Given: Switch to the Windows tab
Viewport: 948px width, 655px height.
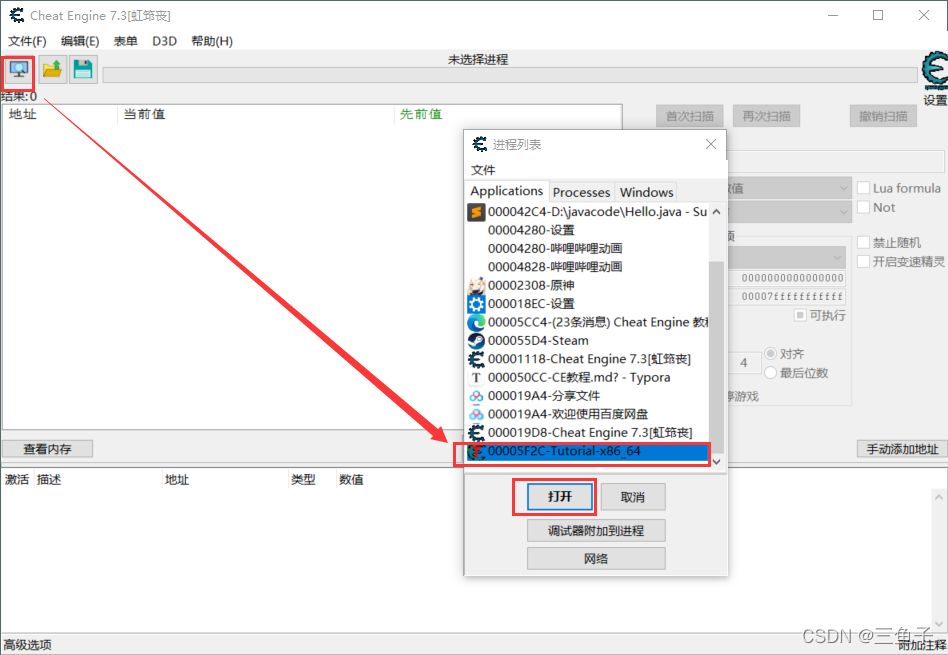Looking at the screenshot, I should coord(646,192).
